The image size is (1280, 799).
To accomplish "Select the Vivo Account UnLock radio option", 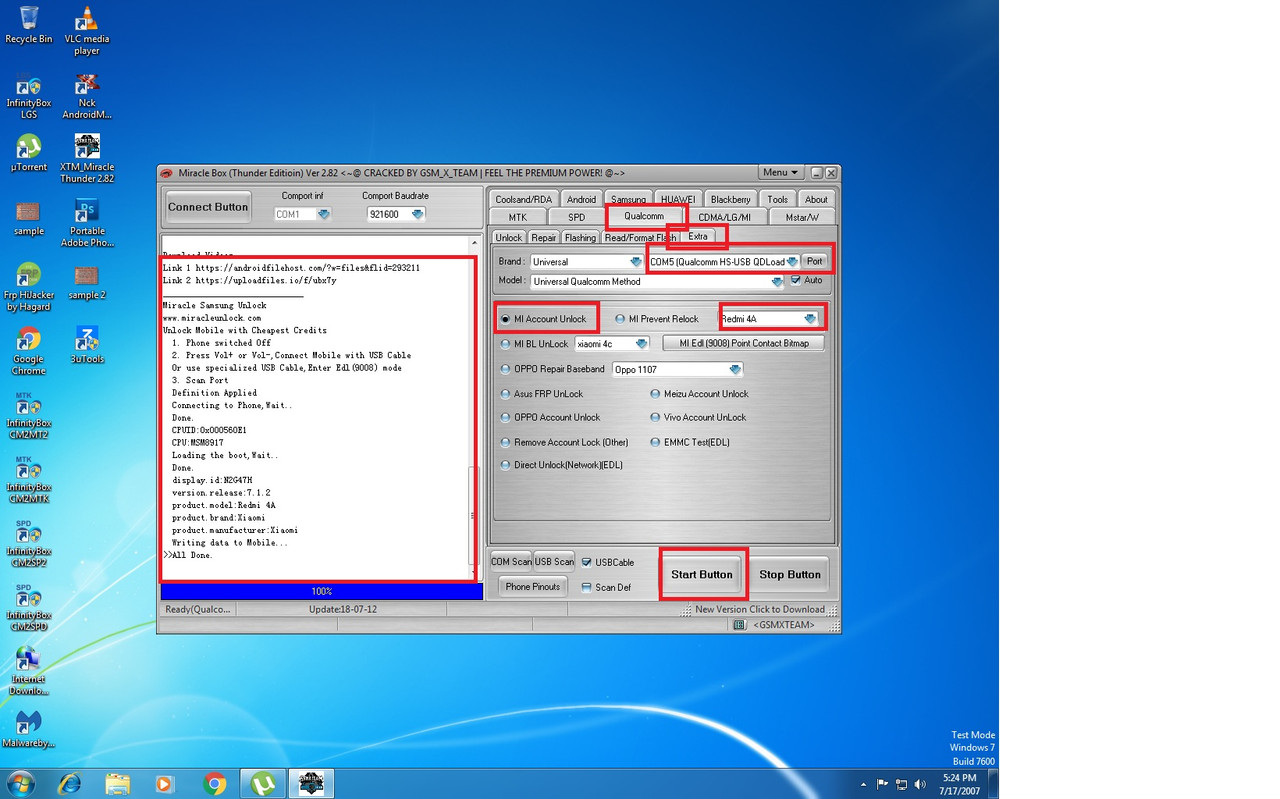I will [x=698, y=418].
